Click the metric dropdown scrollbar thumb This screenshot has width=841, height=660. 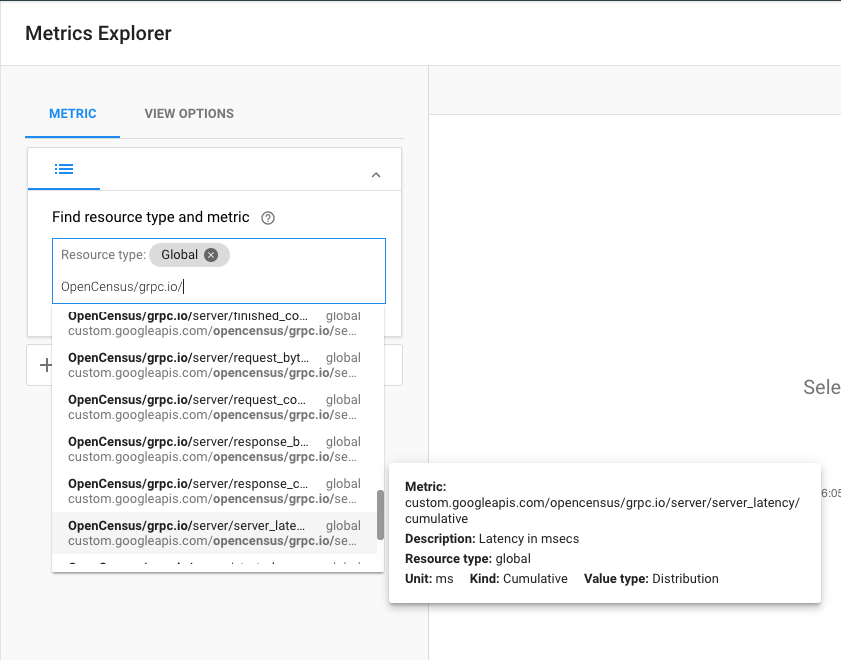pos(380,515)
